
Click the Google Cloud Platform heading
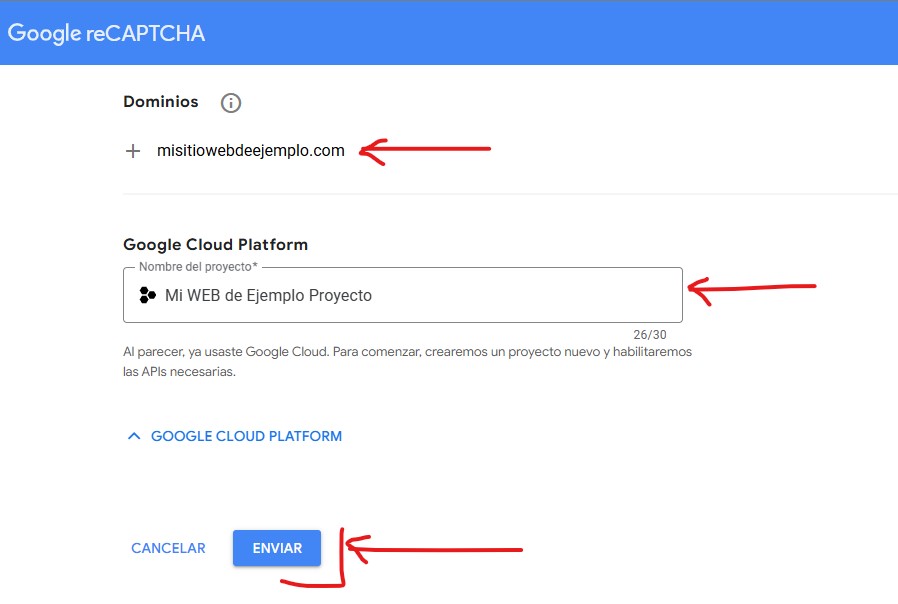tap(215, 244)
